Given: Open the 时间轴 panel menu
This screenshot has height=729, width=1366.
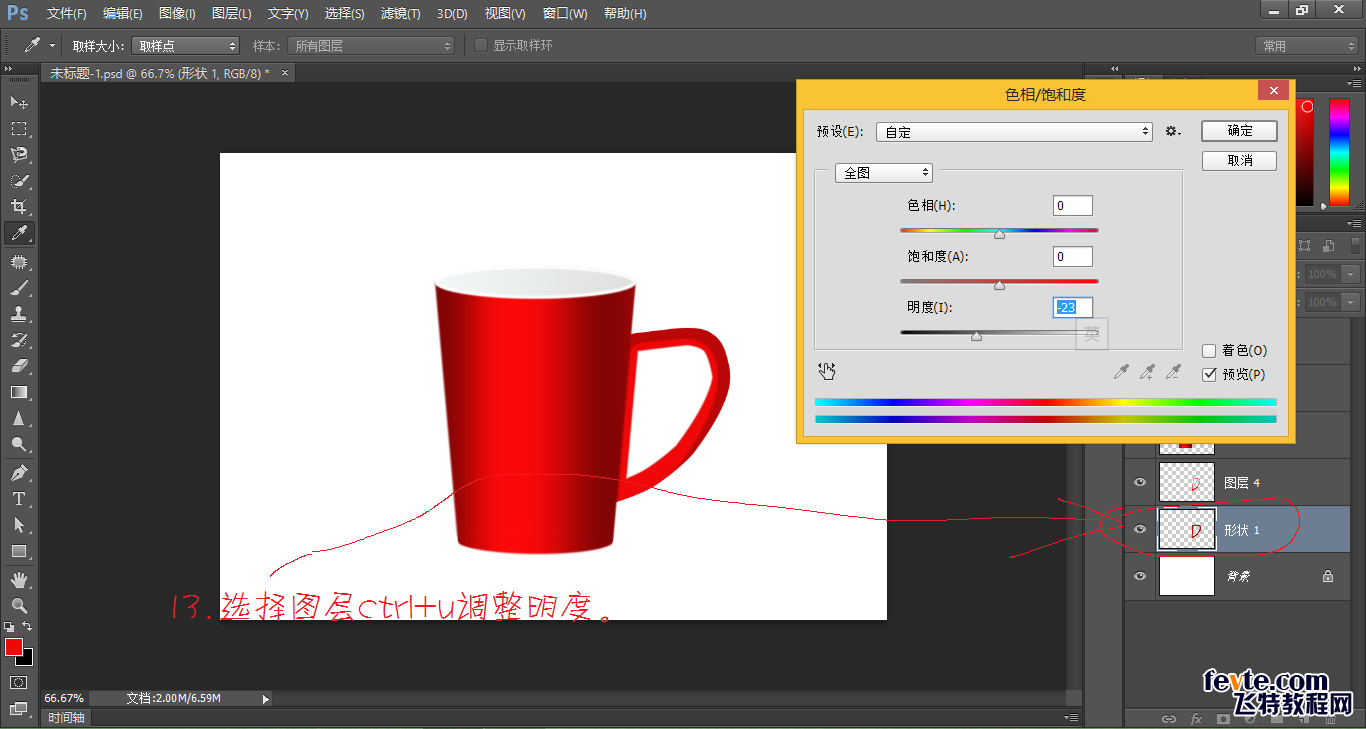Looking at the screenshot, I should (1071, 717).
